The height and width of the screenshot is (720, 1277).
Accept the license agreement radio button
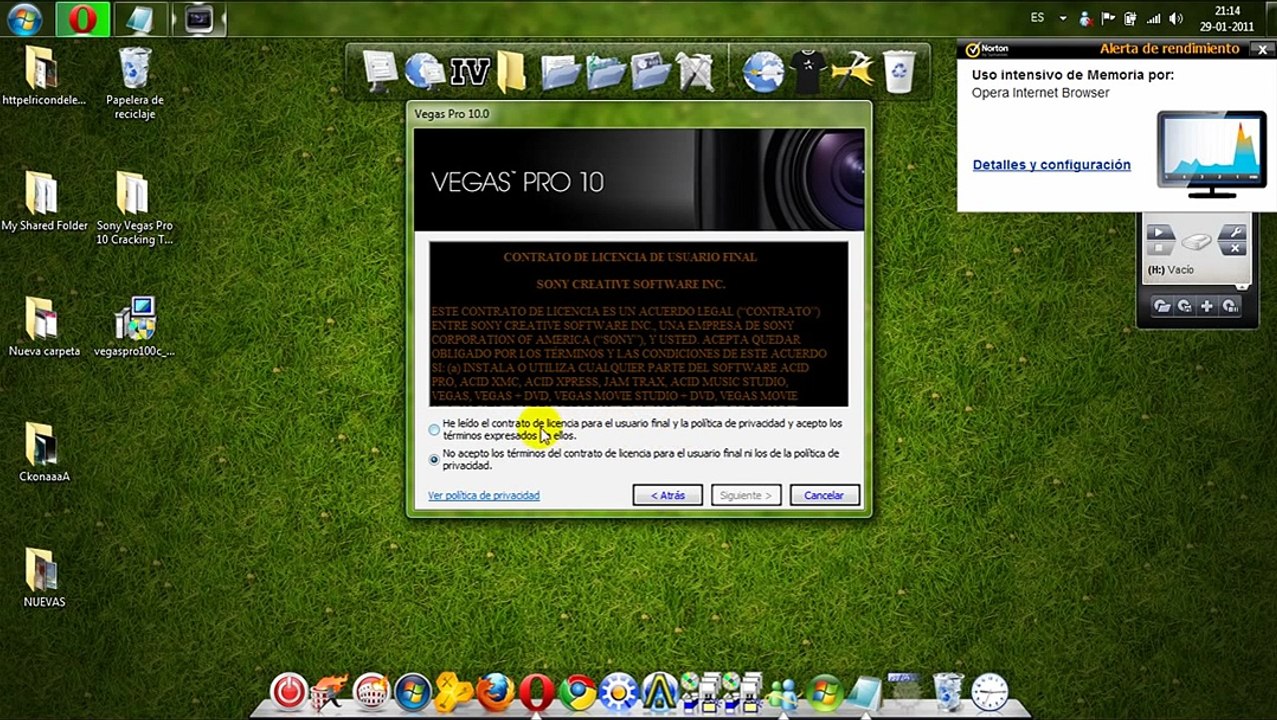tap(434, 430)
